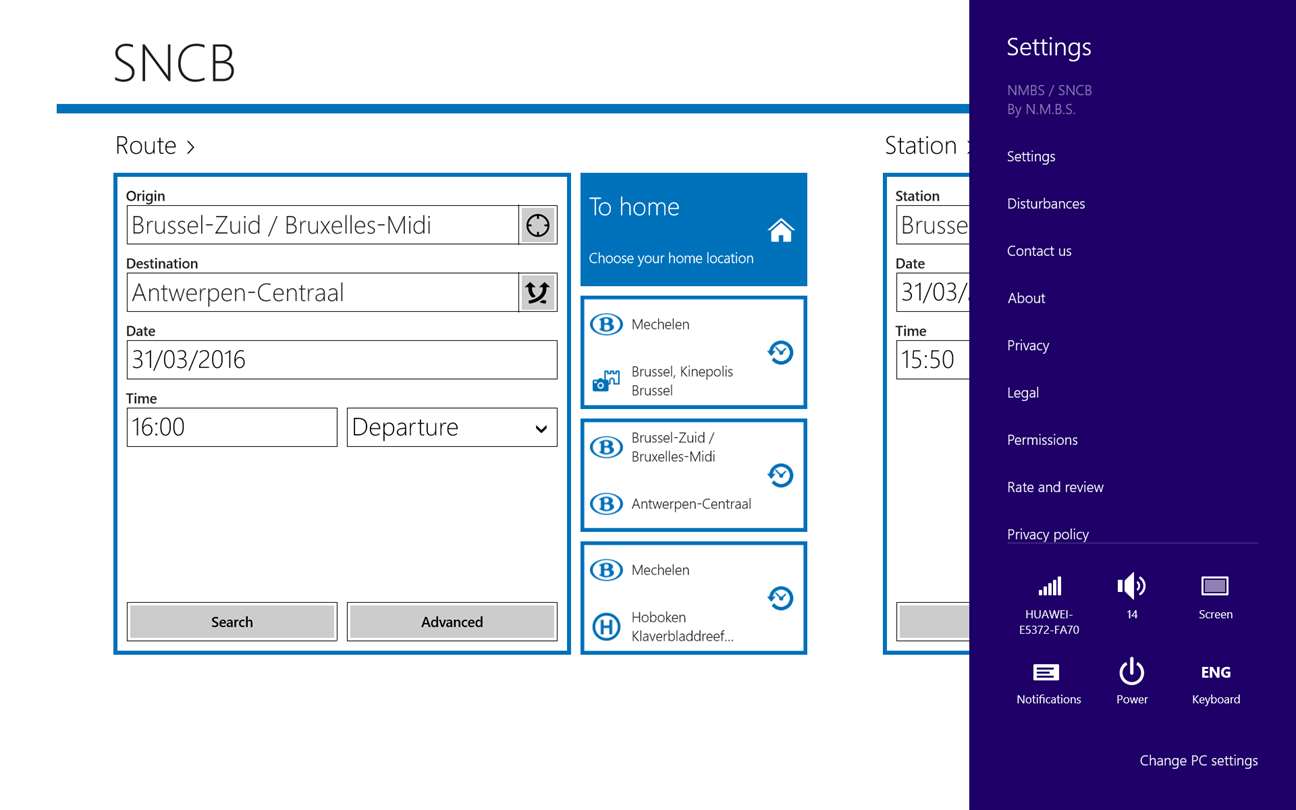Open the Screen brightness icon
Image resolution: width=1296 pixels, height=810 pixels.
pyautogui.click(x=1215, y=586)
